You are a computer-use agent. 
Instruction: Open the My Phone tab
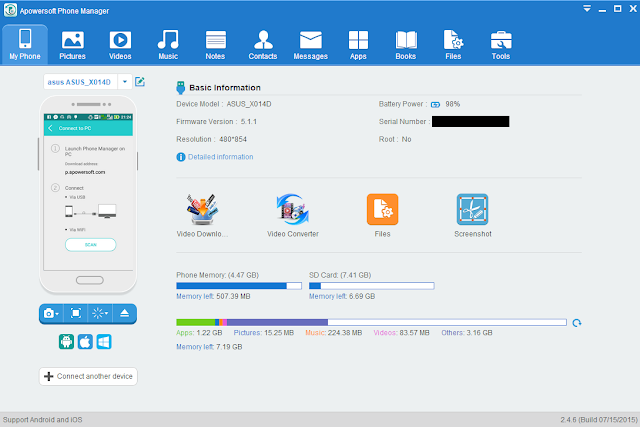25,44
